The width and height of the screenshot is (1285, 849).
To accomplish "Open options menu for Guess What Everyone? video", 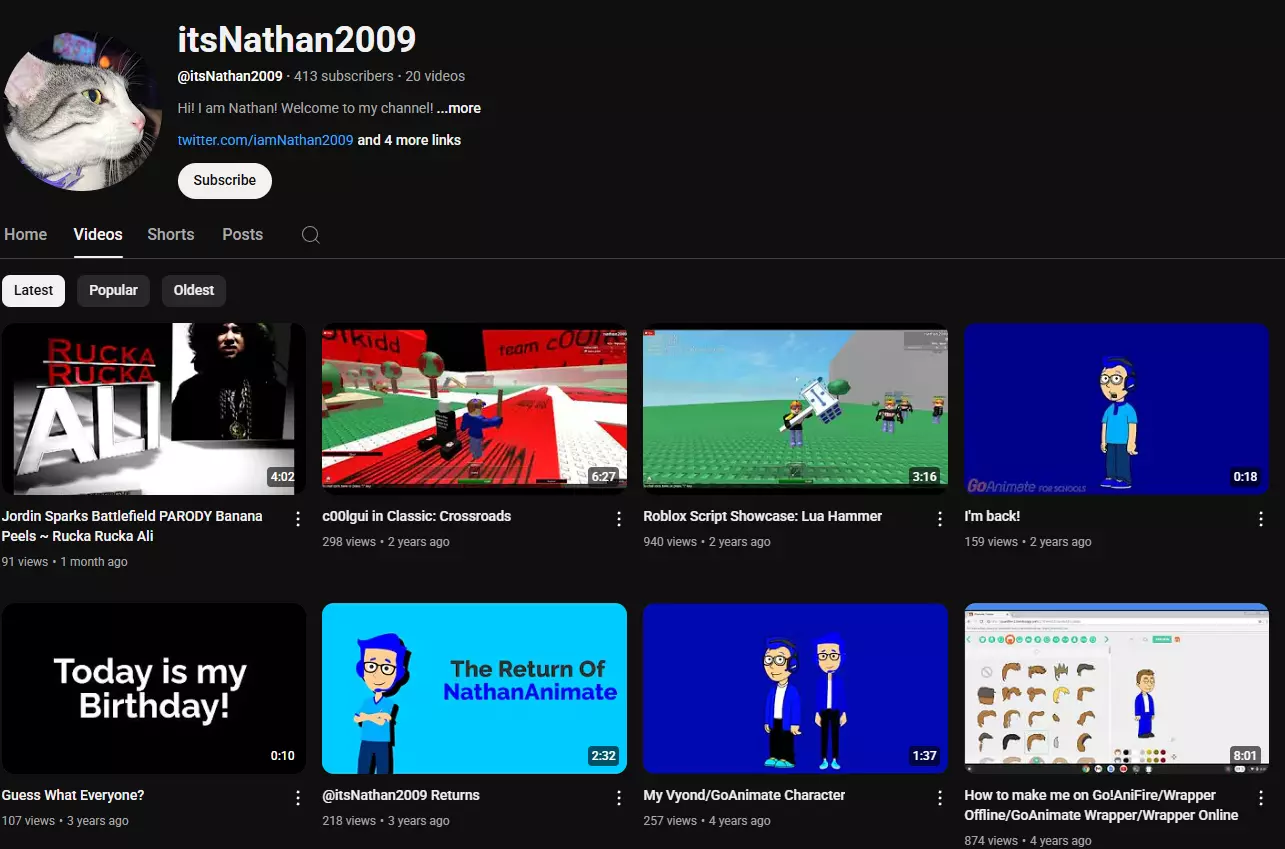I will pyautogui.click(x=298, y=797).
